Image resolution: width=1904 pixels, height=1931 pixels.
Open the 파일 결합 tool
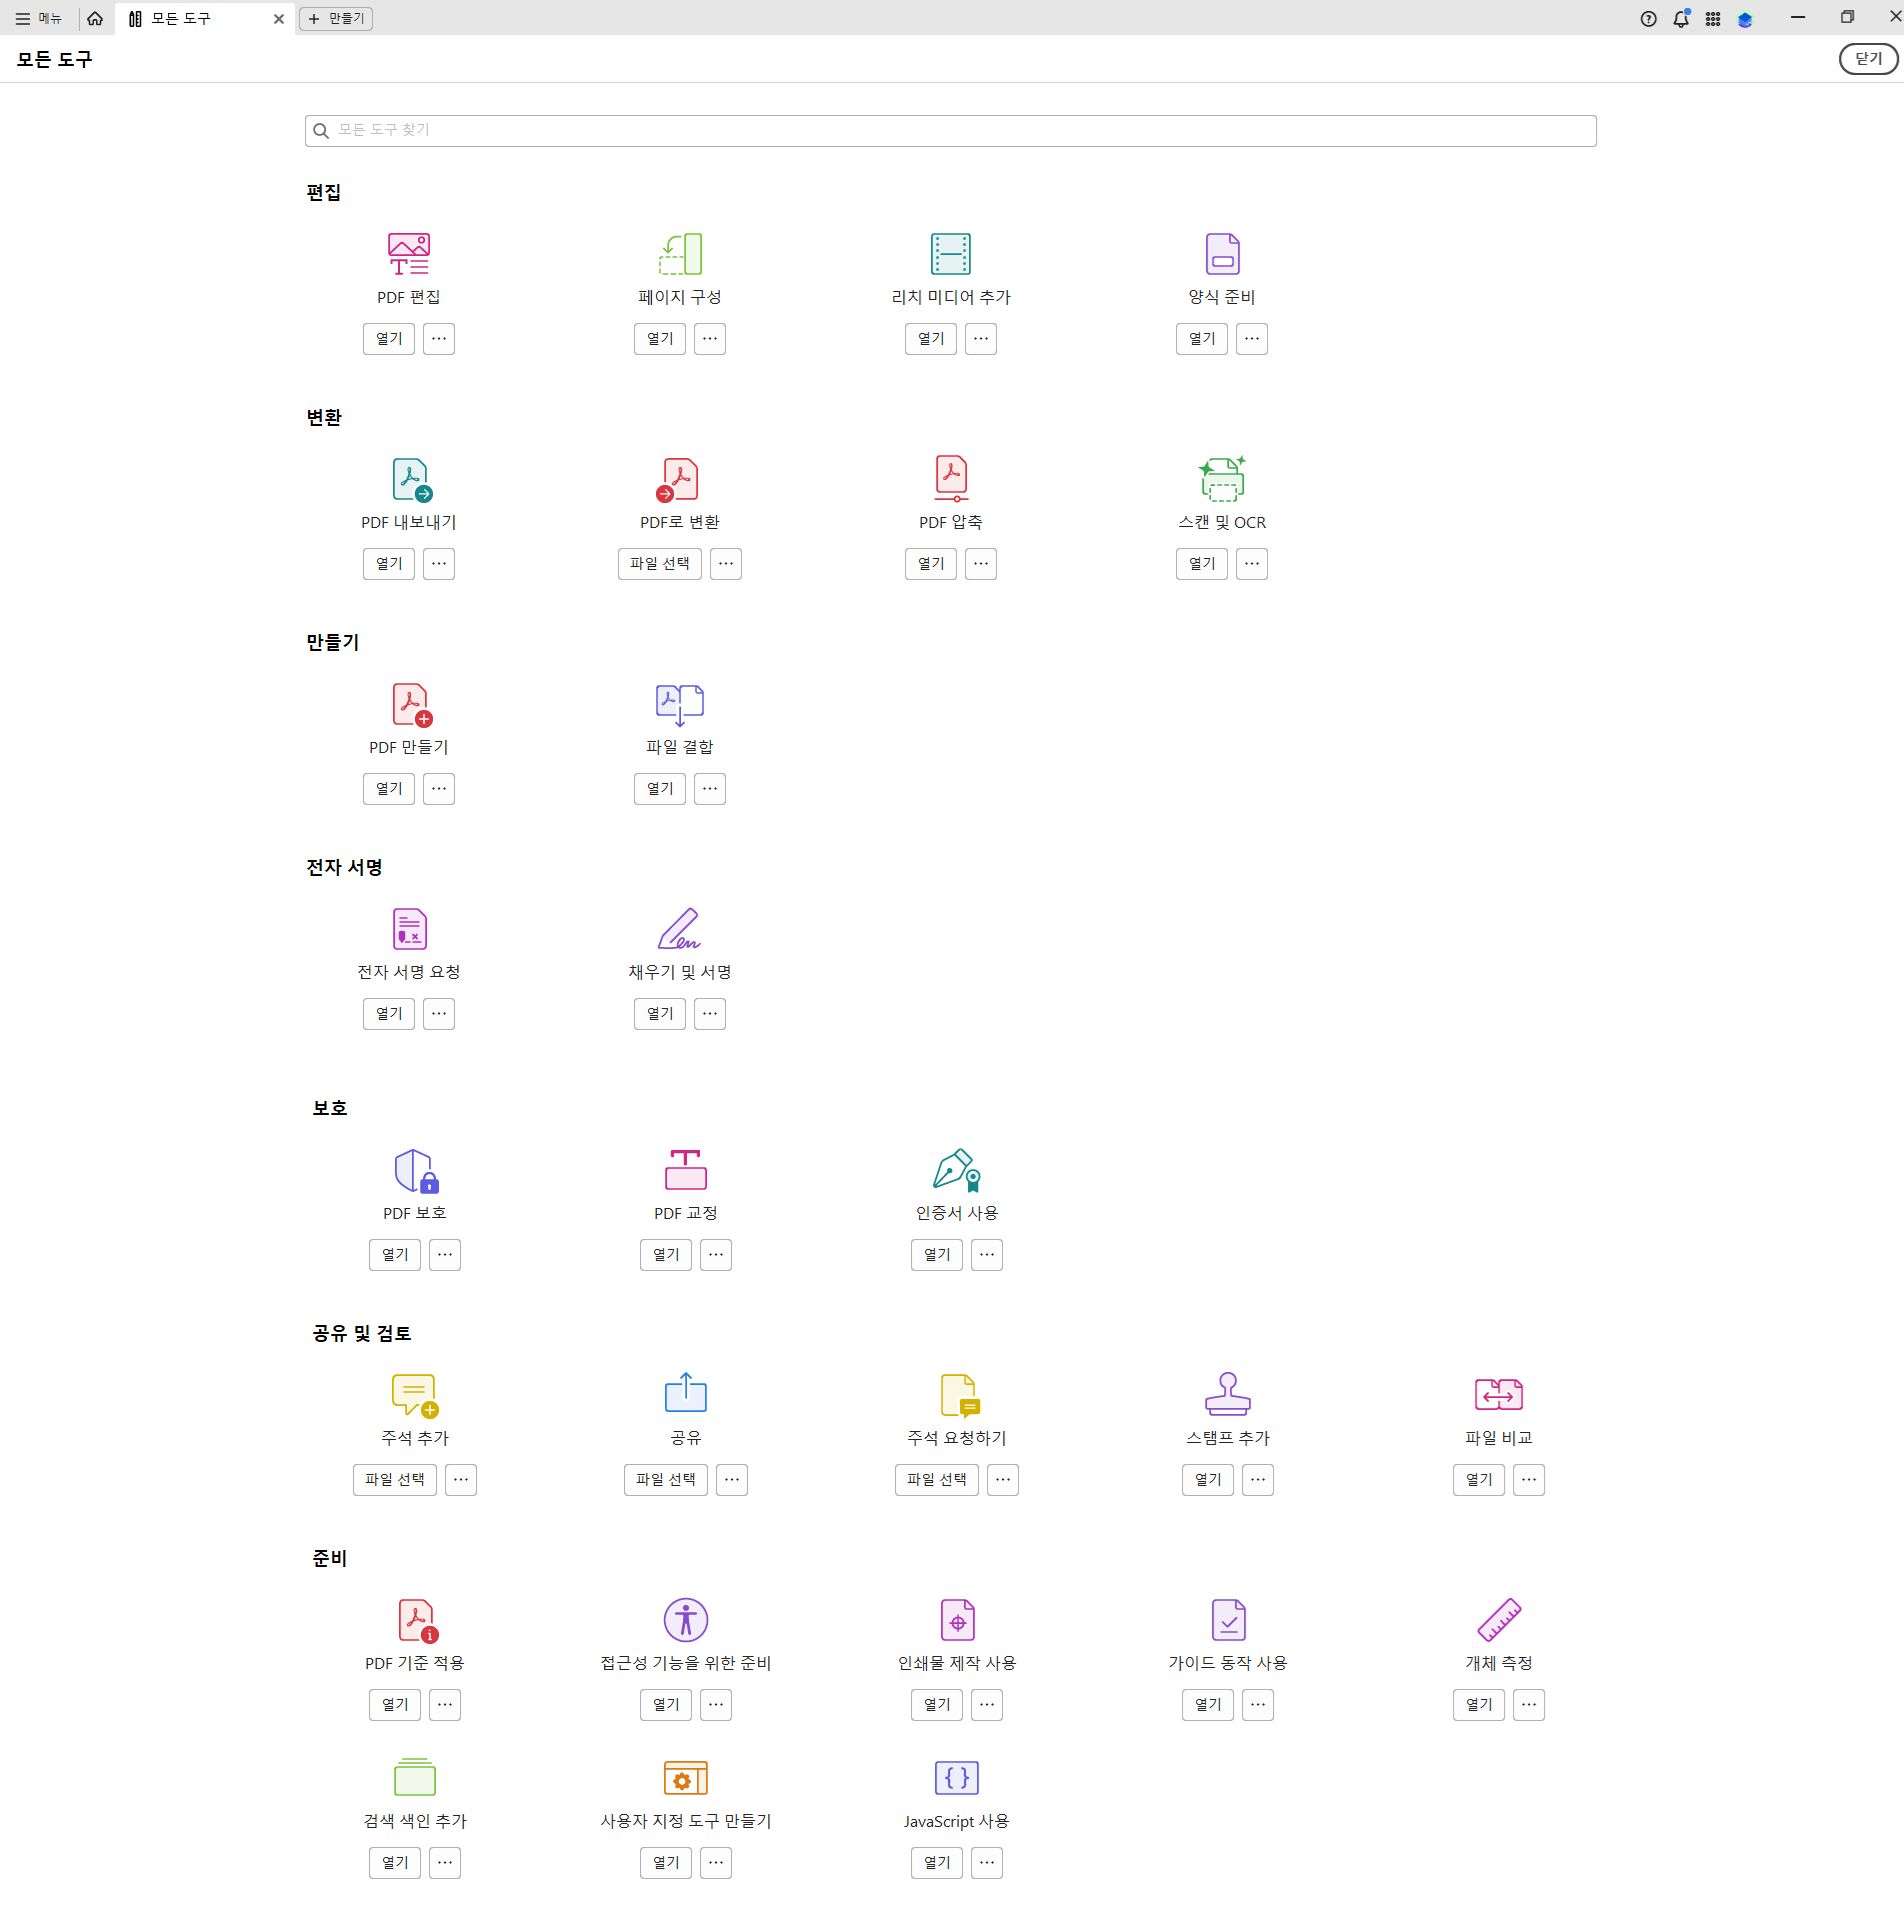click(x=659, y=788)
